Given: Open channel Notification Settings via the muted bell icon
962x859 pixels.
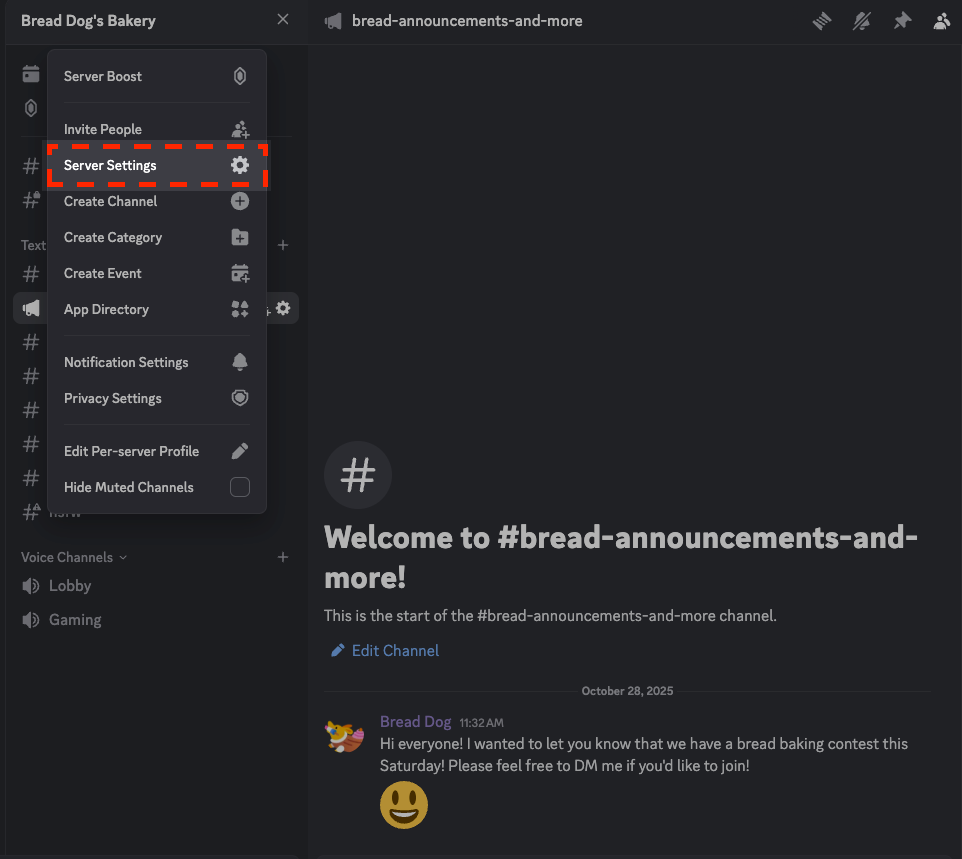Looking at the screenshot, I should pos(862,20).
